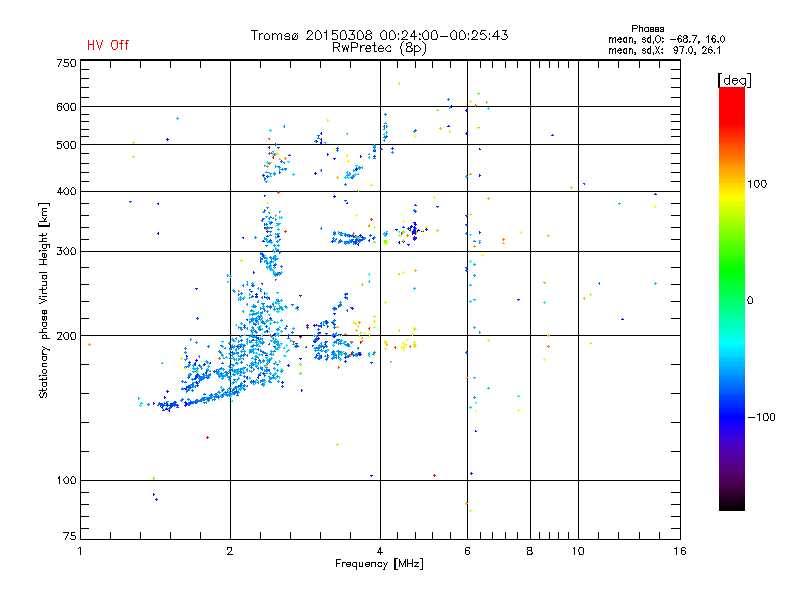Click the x-axis '4' tick label
Viewport: 800px width, 600px height.
point(380,551)
